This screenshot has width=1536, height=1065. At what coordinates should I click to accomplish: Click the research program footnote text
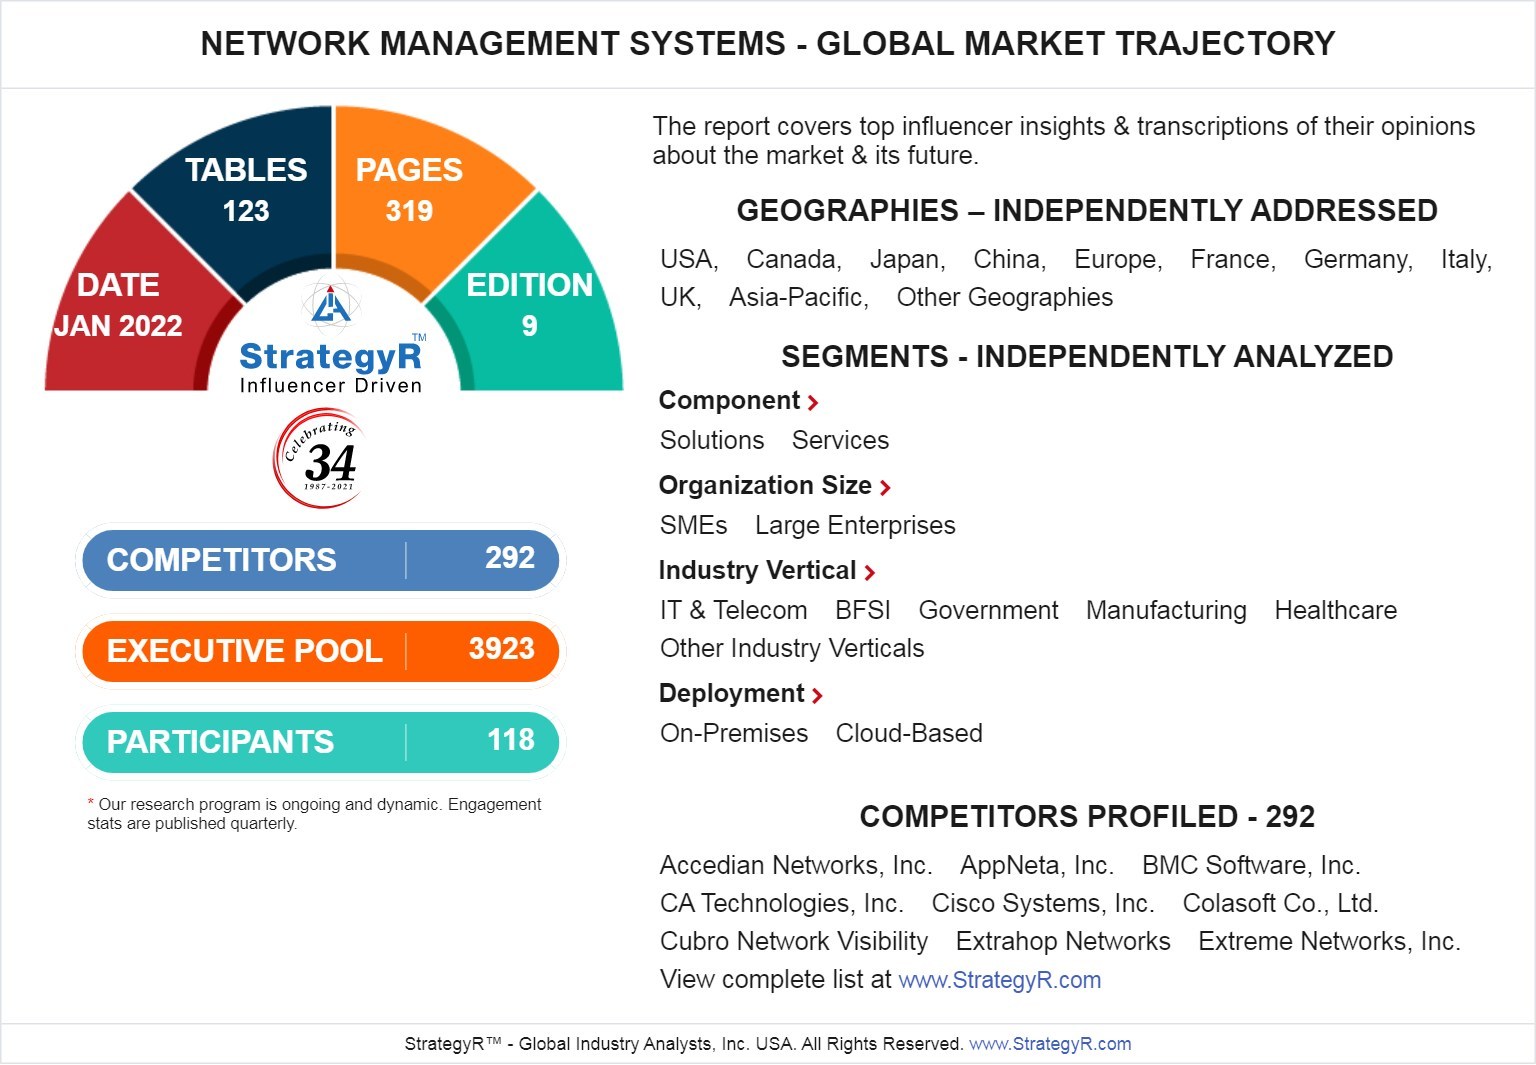click(314, 814)
